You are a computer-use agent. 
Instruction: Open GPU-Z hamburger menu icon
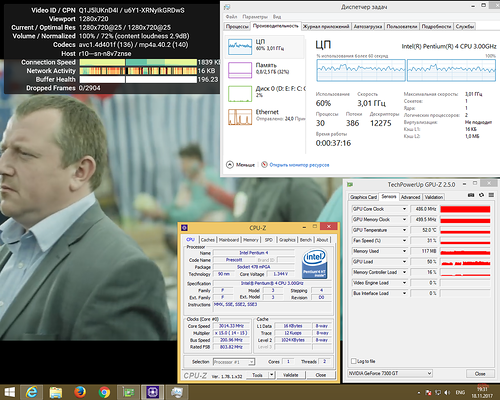pos(491,195)
